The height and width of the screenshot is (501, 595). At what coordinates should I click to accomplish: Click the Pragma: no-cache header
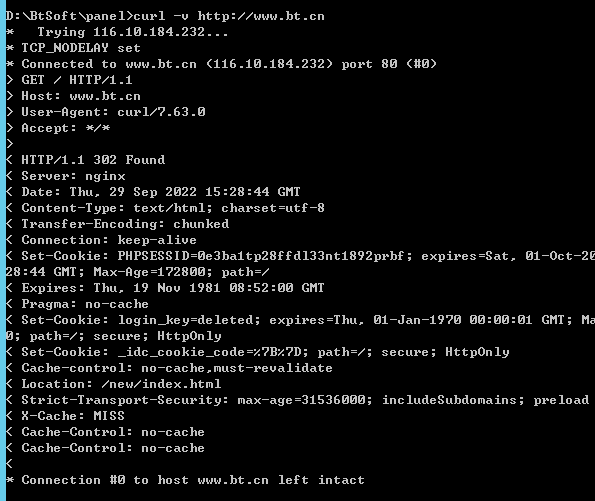tap(77, 304)
